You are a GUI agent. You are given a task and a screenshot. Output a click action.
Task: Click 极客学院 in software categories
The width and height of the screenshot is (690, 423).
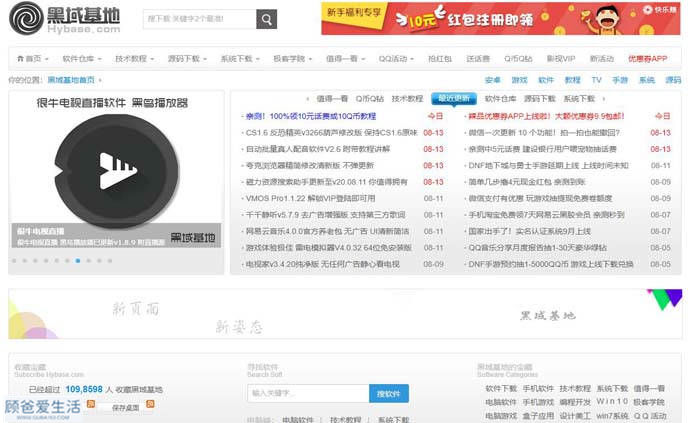pyautogui.click(x=649, y=402)
